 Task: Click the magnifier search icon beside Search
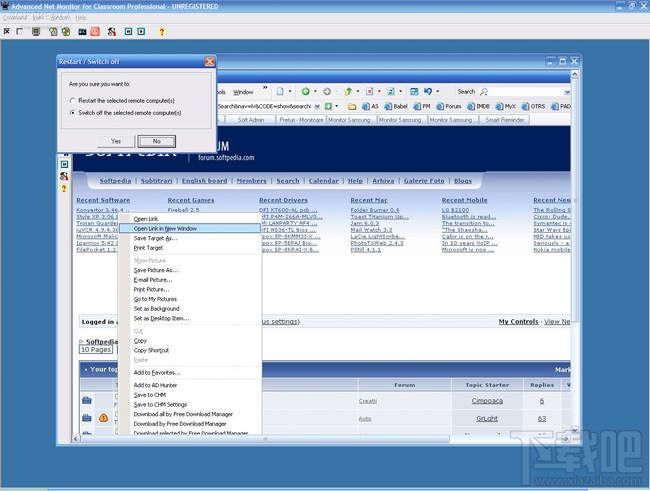pos(483,92)
